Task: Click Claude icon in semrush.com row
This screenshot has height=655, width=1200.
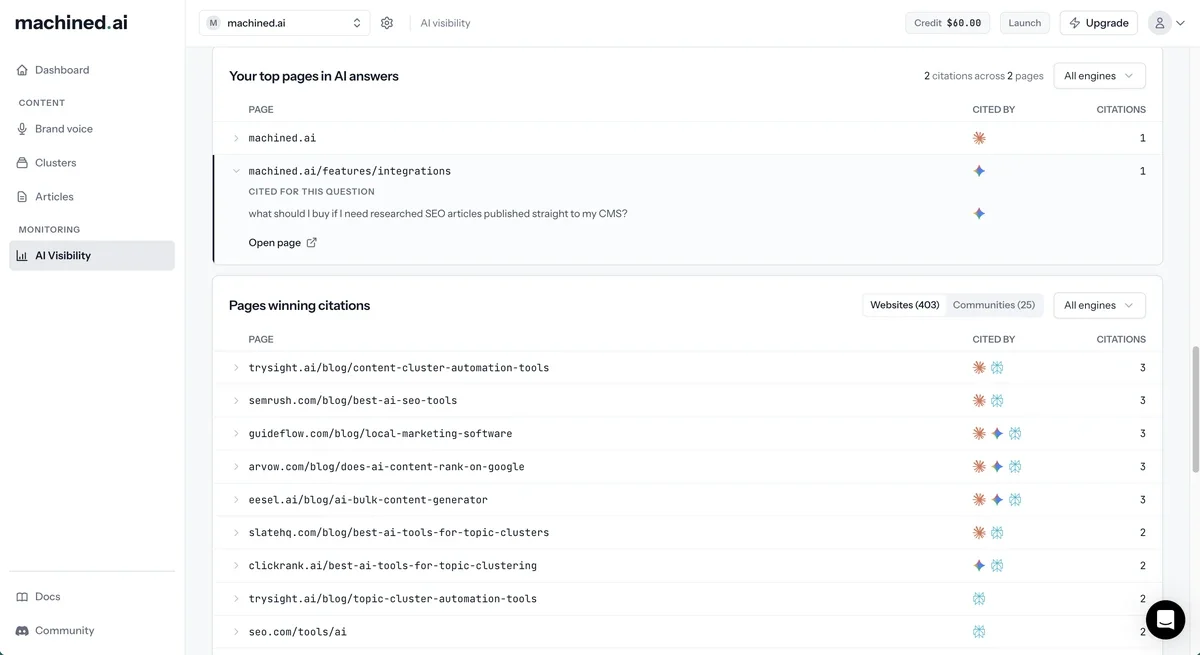Action: click(x=979, y=400)
